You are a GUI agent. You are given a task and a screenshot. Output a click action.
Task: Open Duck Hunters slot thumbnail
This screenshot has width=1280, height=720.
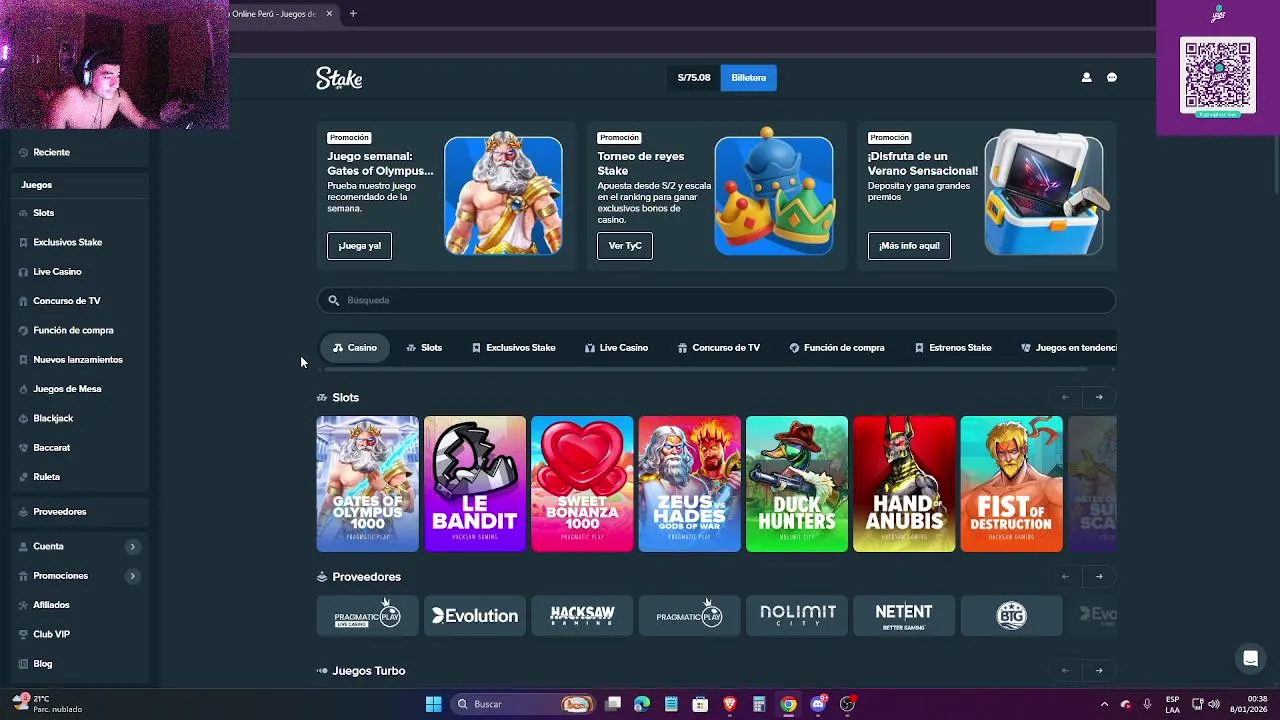pyautogui.click(x=797, y=484)
